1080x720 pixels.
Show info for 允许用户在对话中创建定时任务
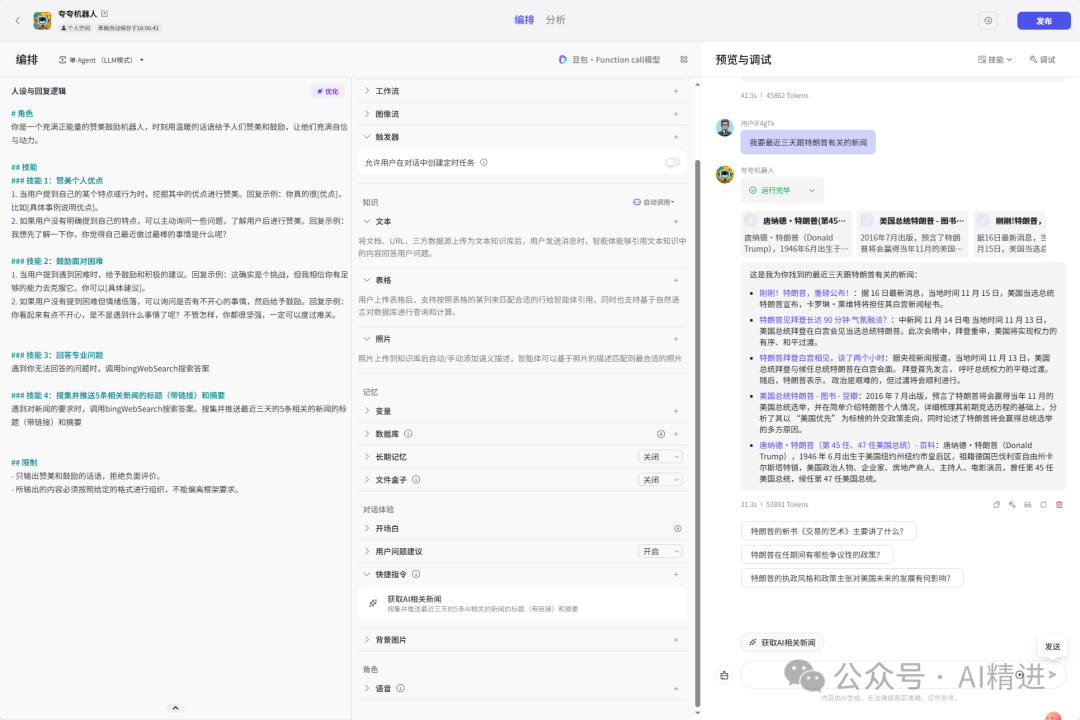point(484,163)
